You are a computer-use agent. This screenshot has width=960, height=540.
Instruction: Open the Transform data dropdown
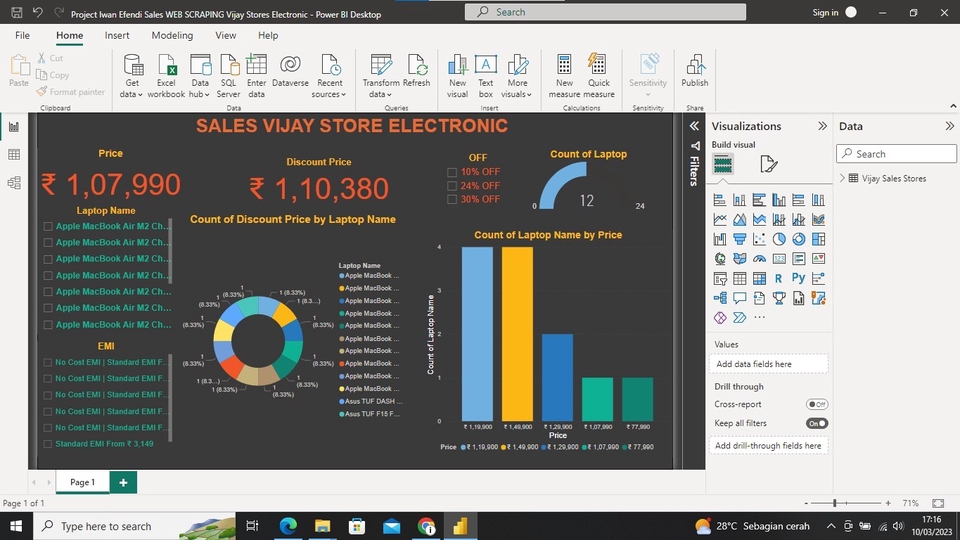click(x=380, y=76)
